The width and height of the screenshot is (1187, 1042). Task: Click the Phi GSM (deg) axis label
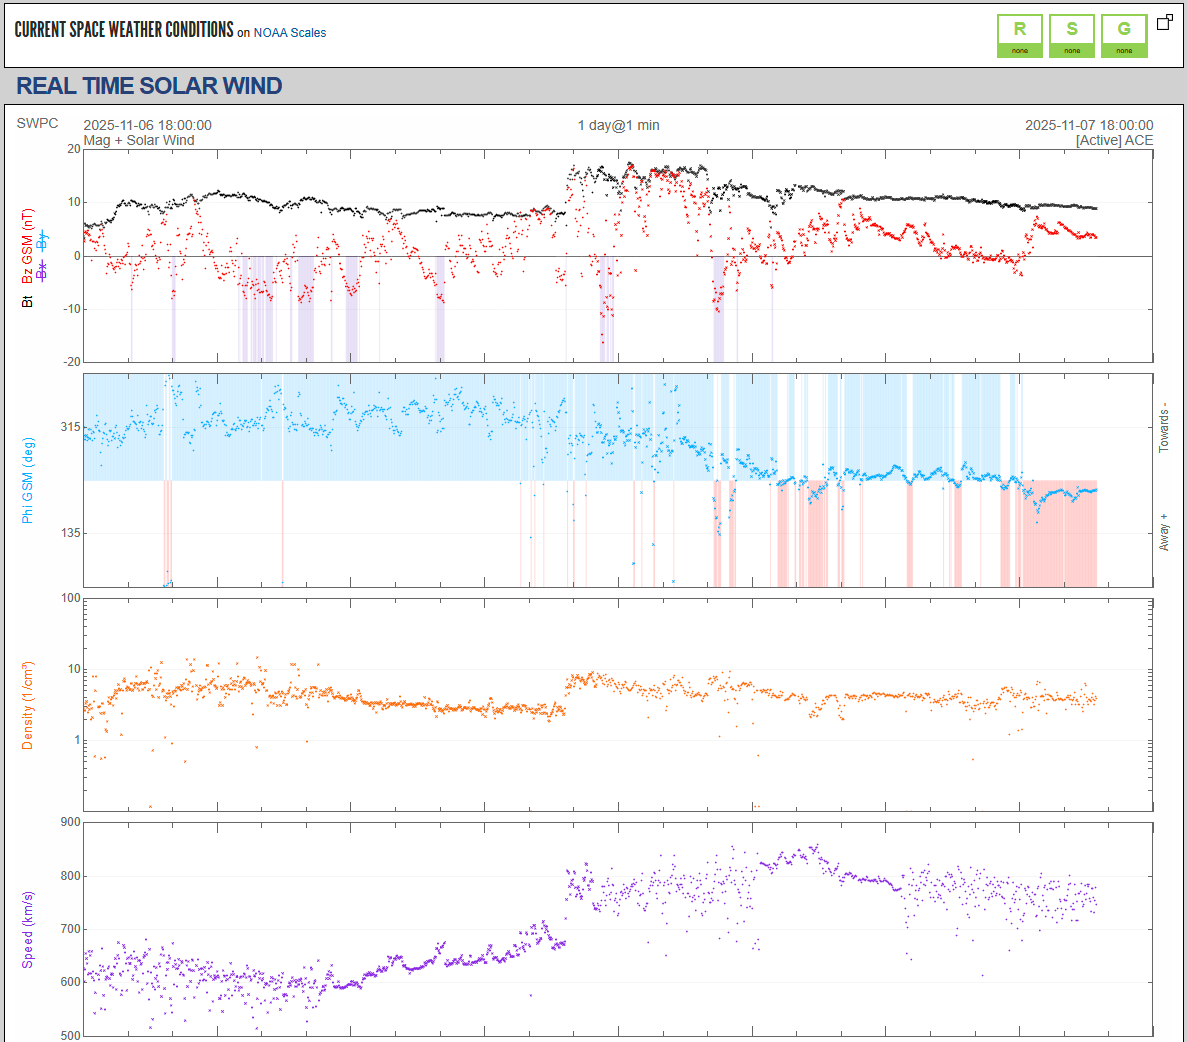coord(28,480)
